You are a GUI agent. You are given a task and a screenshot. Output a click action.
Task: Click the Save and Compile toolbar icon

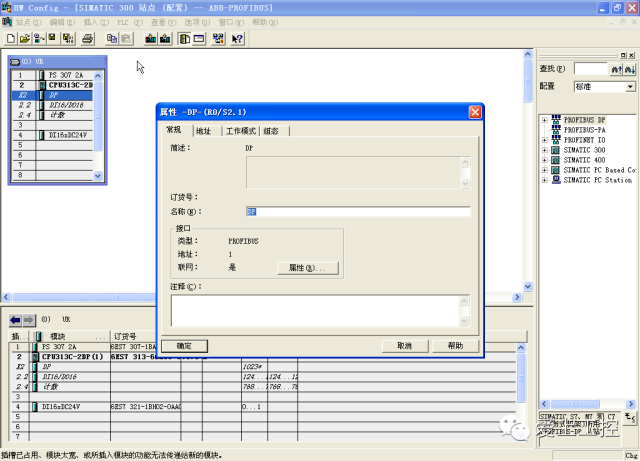[x=68, y=39]
